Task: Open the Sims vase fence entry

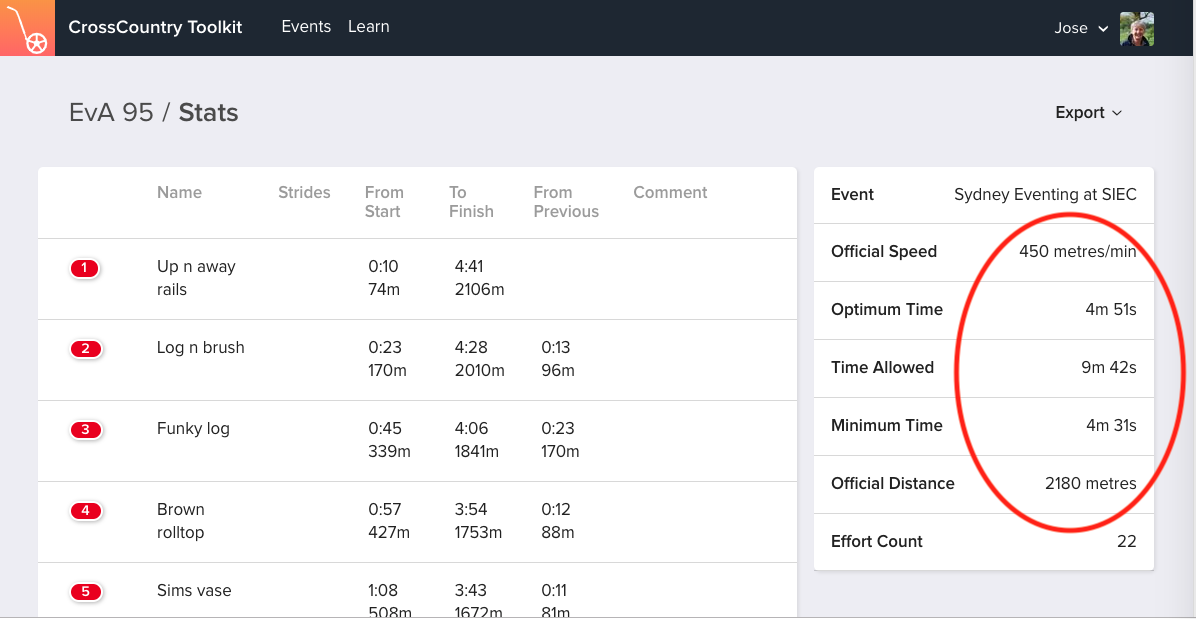Action: [194, 591]
